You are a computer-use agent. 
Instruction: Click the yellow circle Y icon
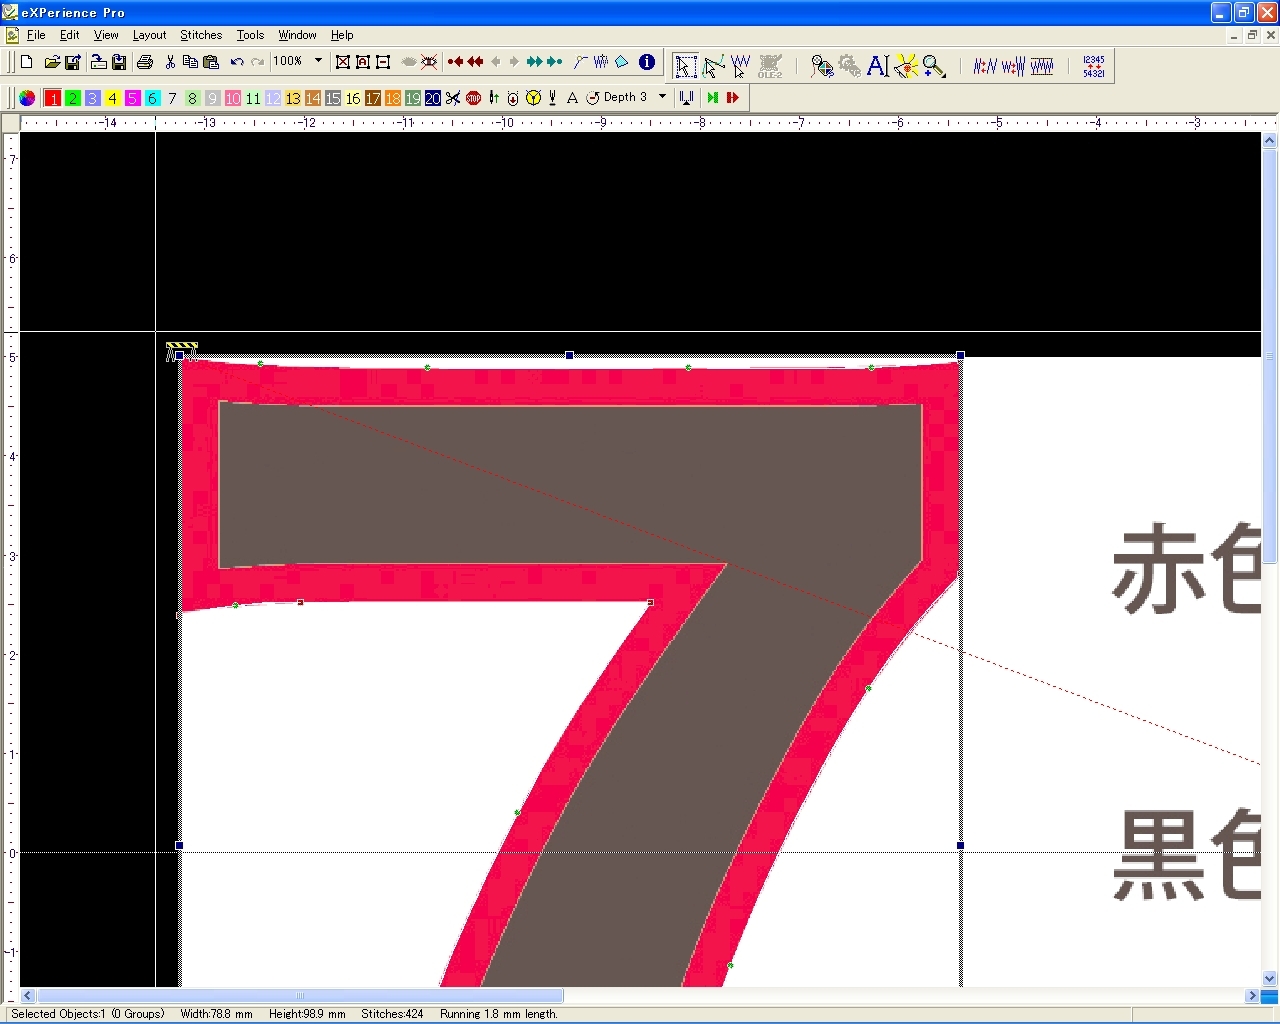click(533, 98)
